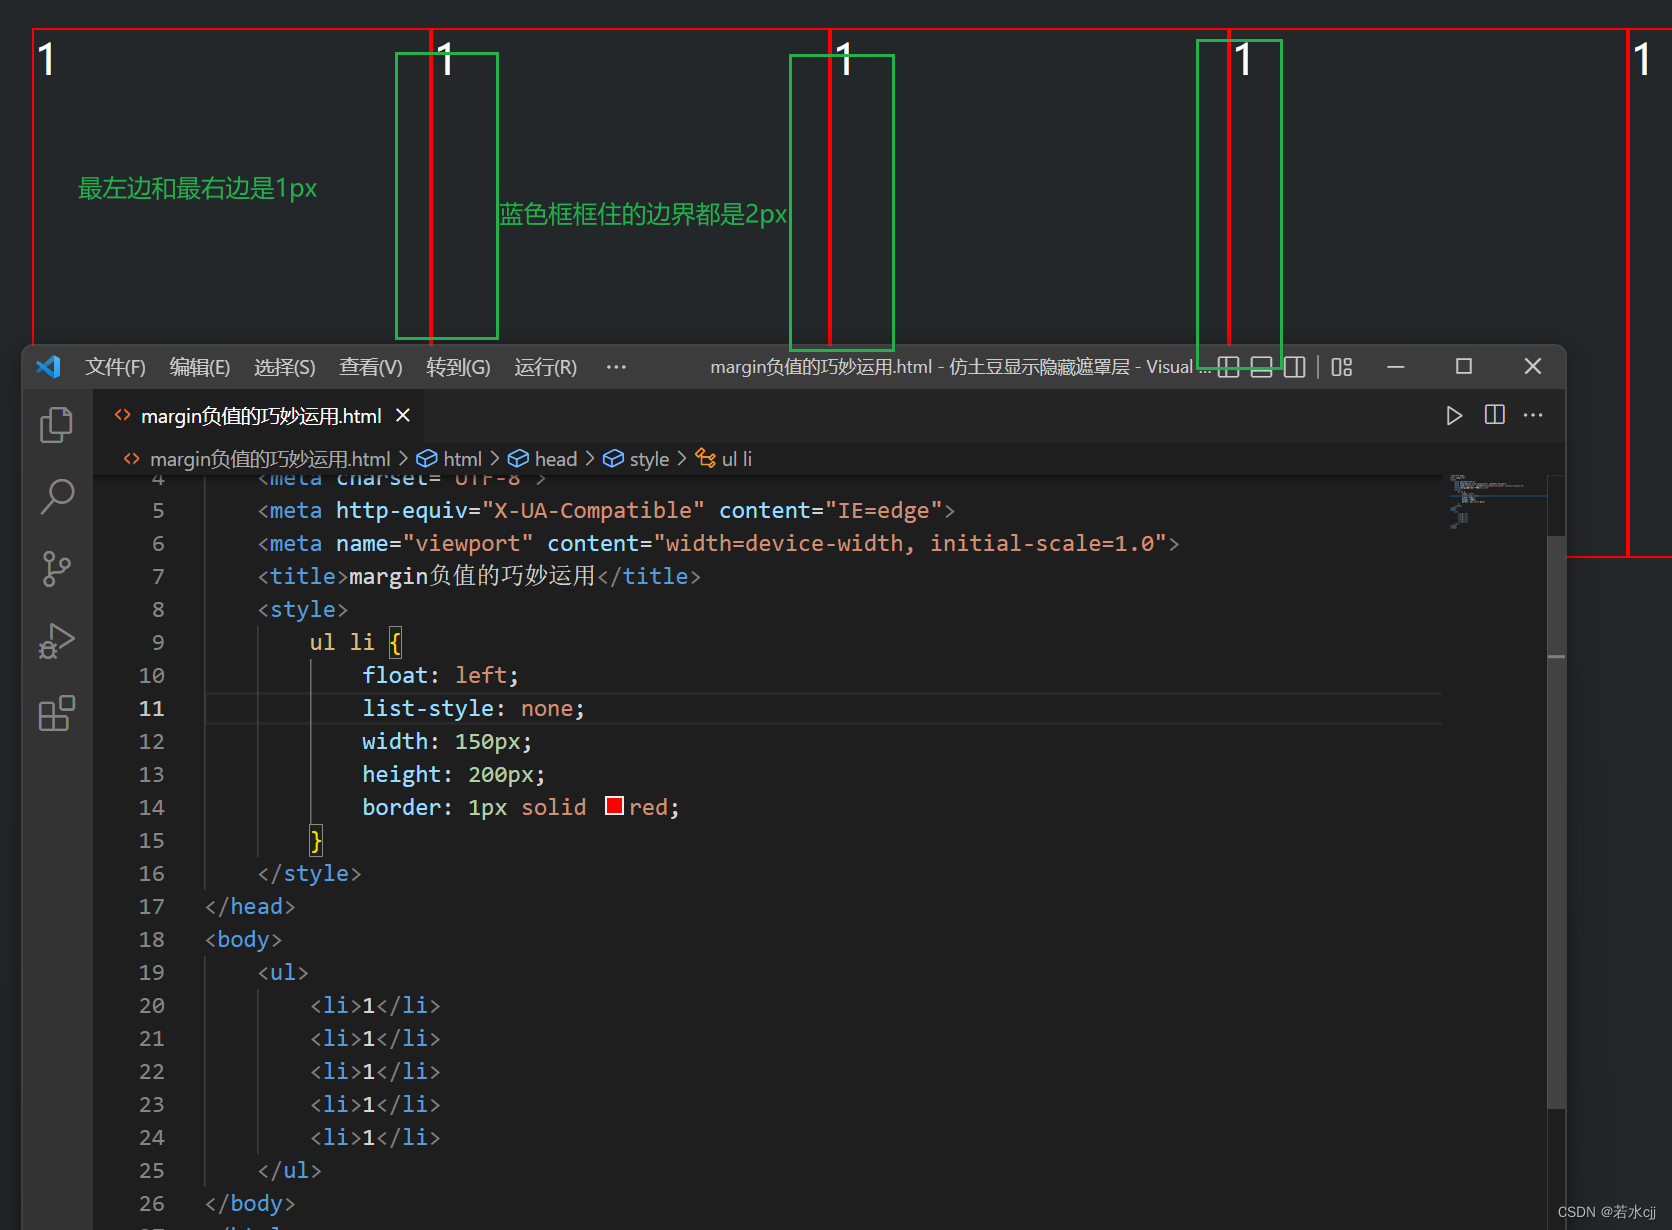
Task: Click the closing </style> tag on line 16
Action: pos(309,873)
